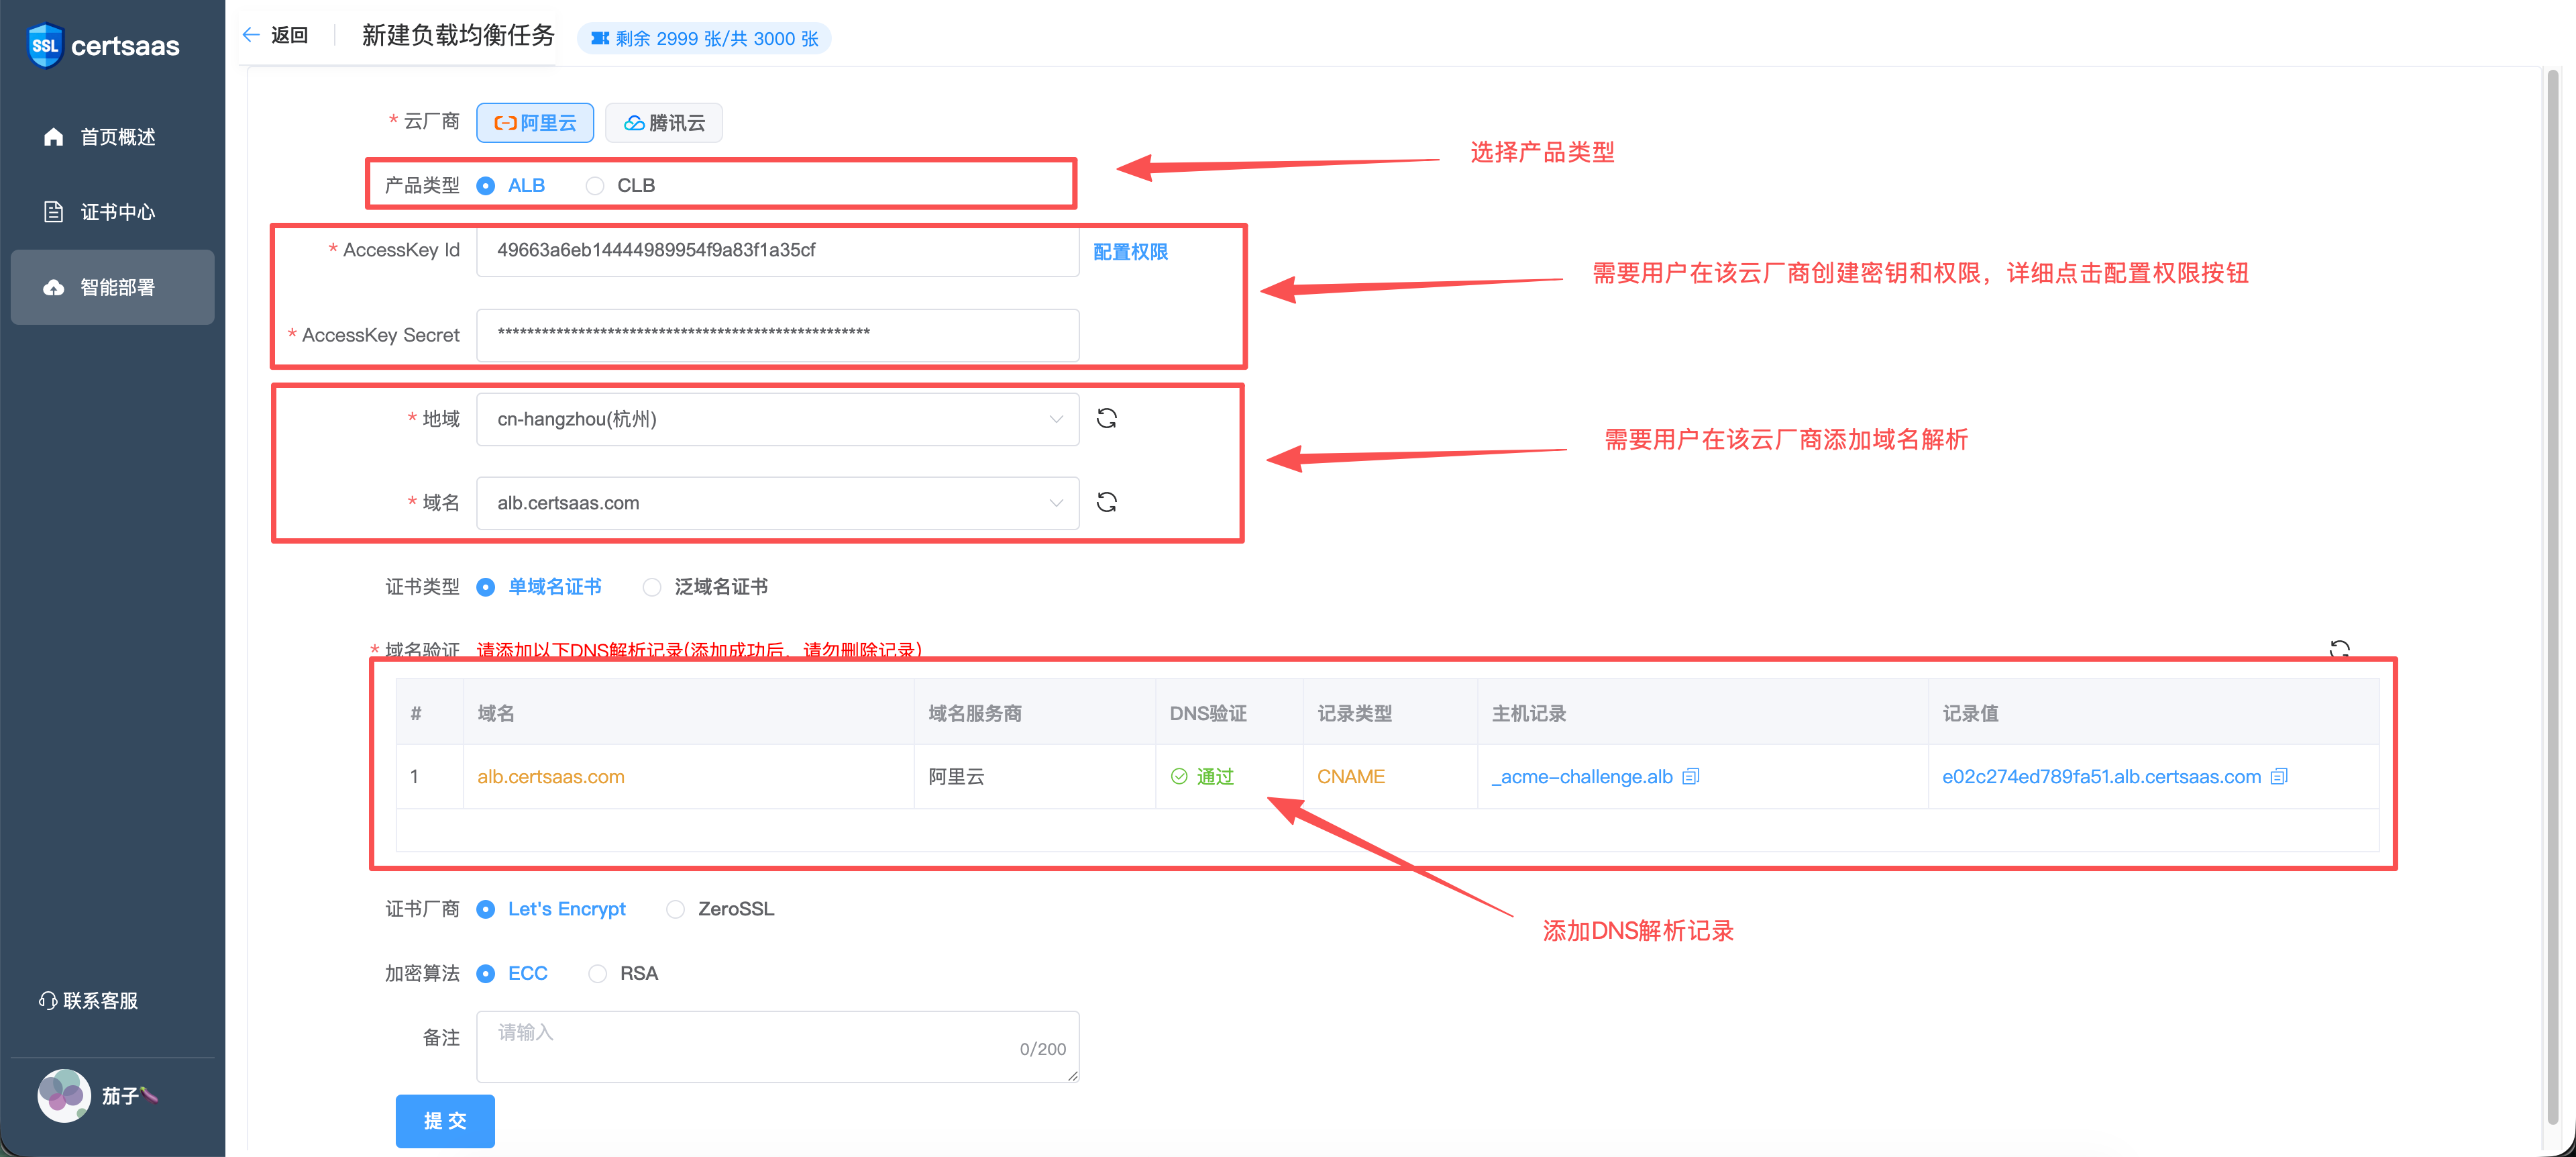Copy the e02c274ed789fa51 record value
The height and width of the screenshot is (1157, 2576).
click(2279, 777)
